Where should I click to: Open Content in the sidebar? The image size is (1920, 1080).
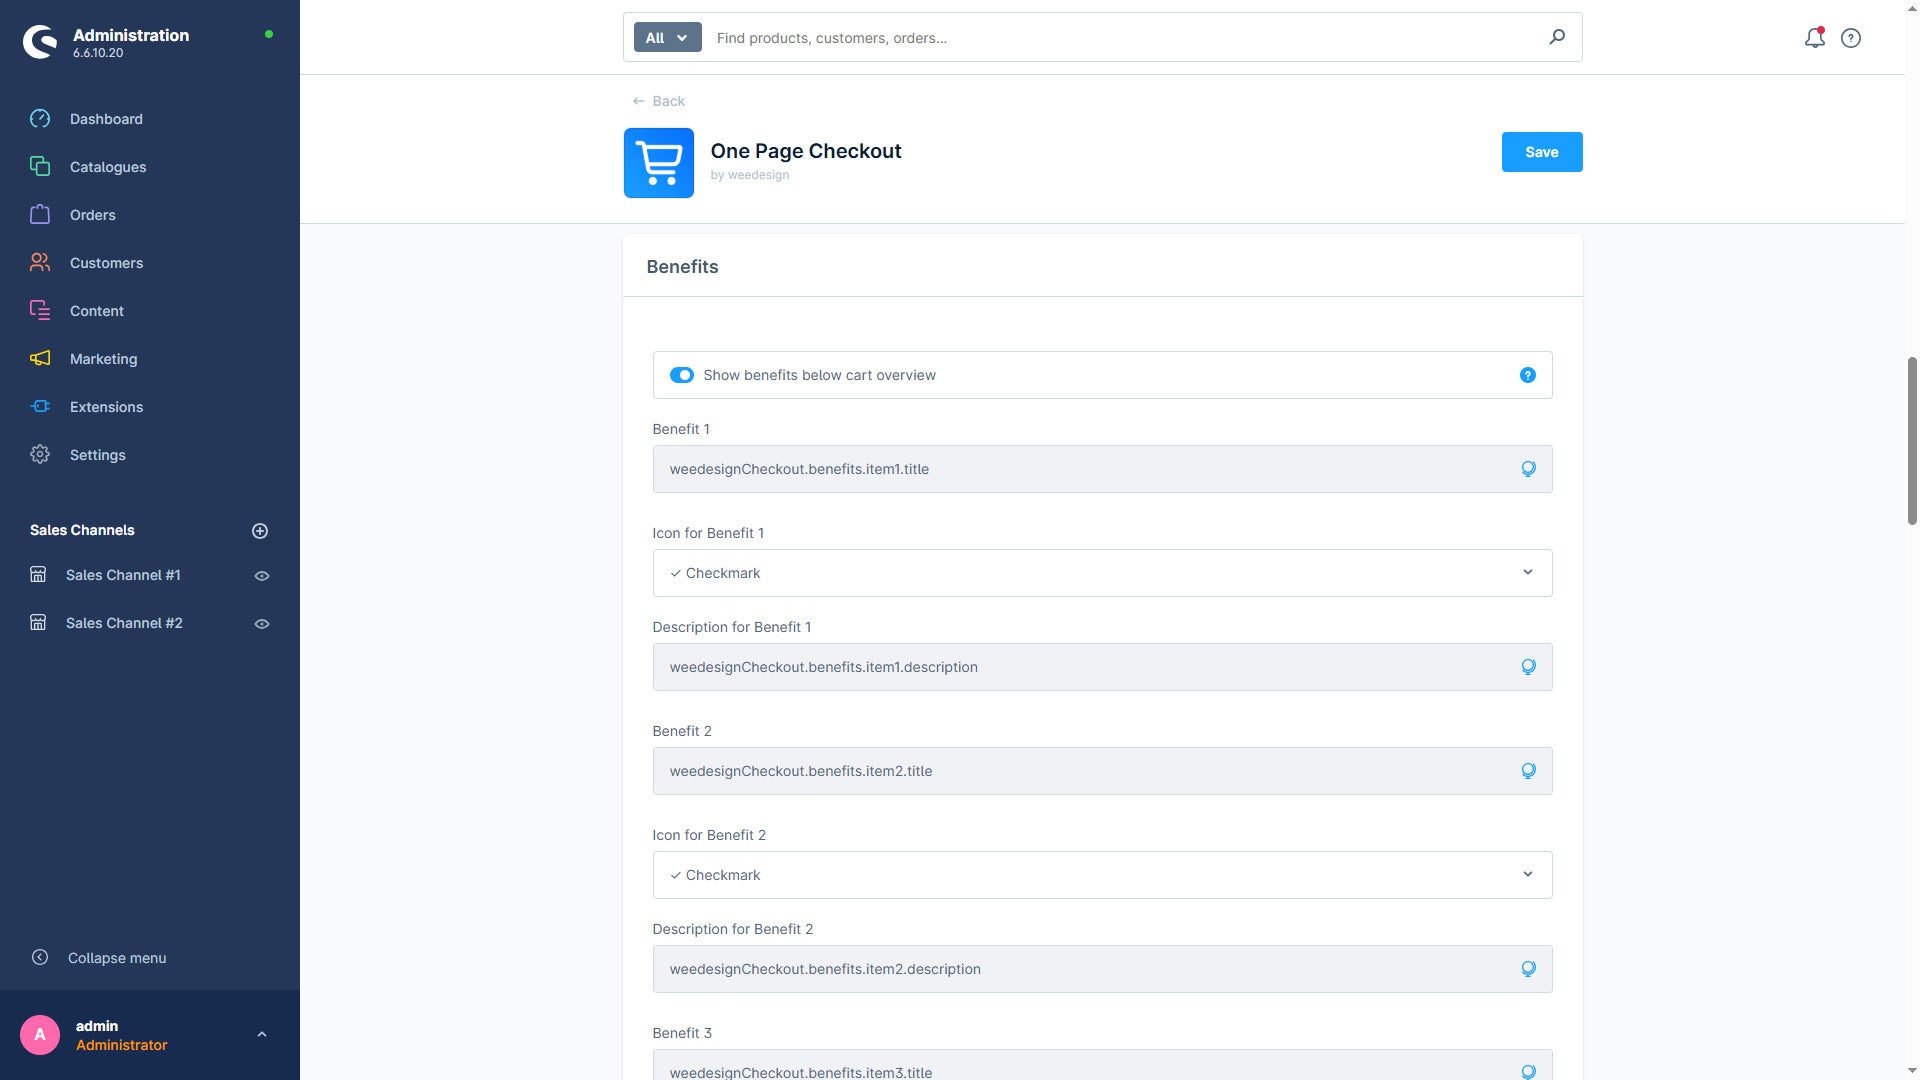pyautogui.click(x=97, y=311)
